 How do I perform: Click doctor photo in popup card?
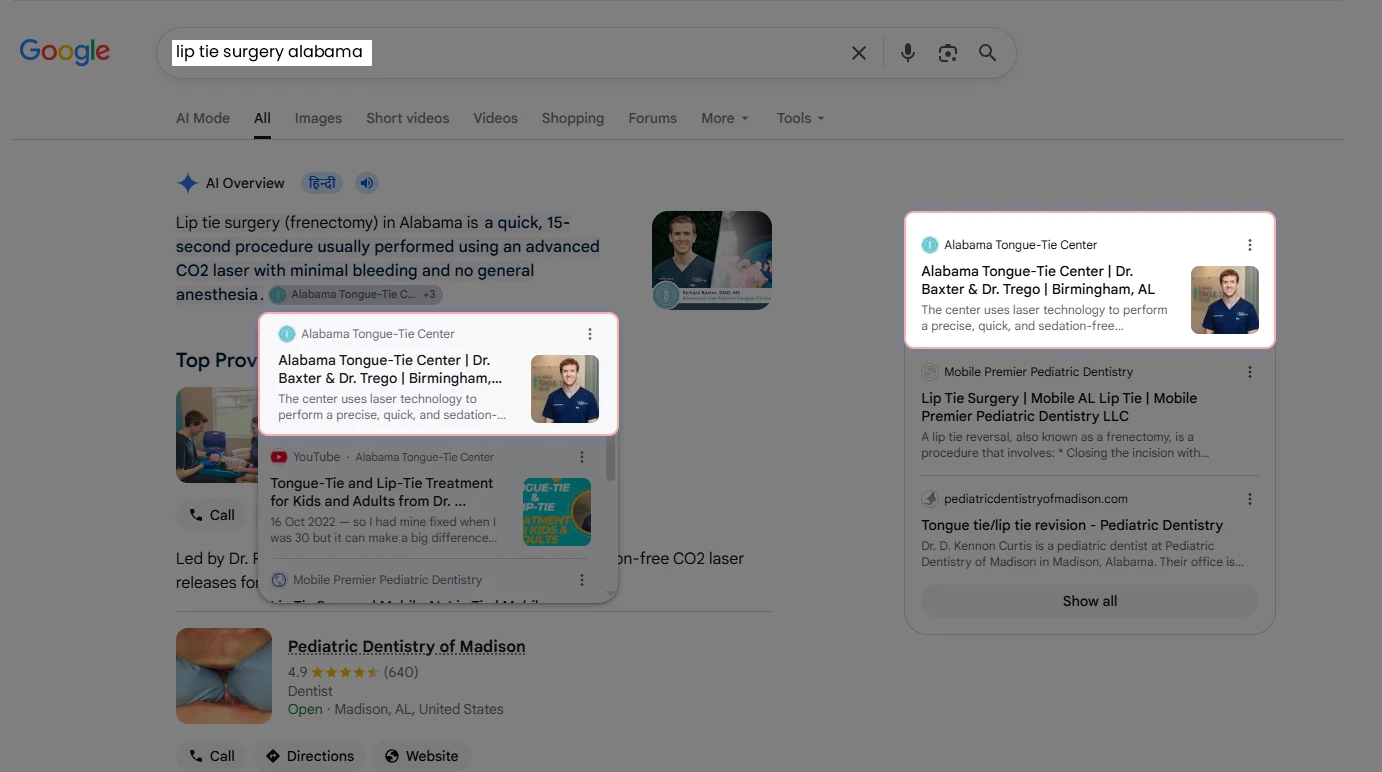[565, 389]
